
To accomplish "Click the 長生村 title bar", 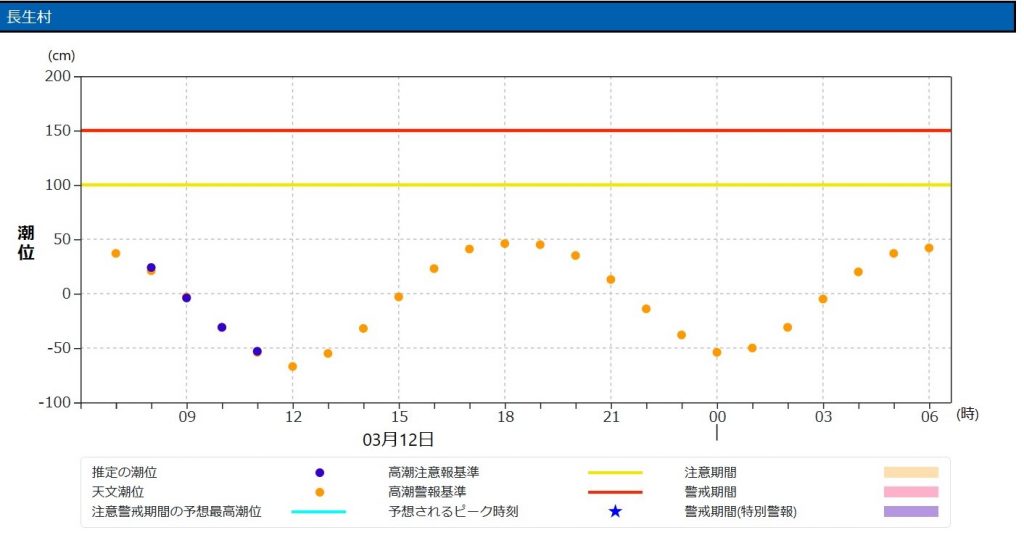I will 508,16.
